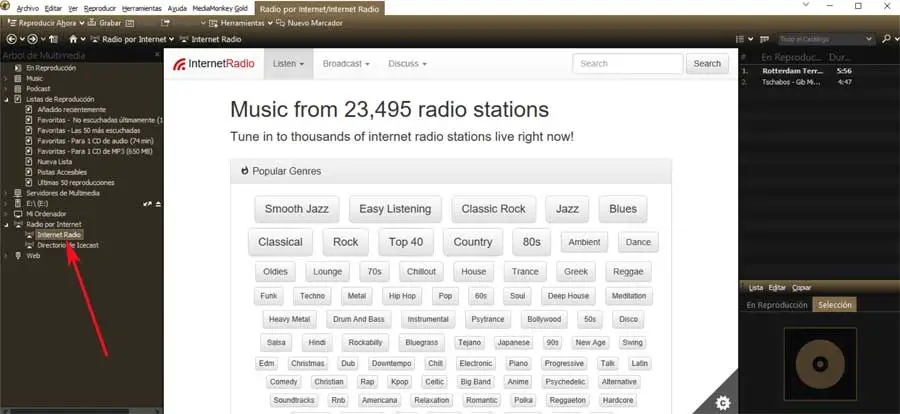Open the Discuss dropdown menu
Viewport: 900px width, 414px height.
[408, 64]
